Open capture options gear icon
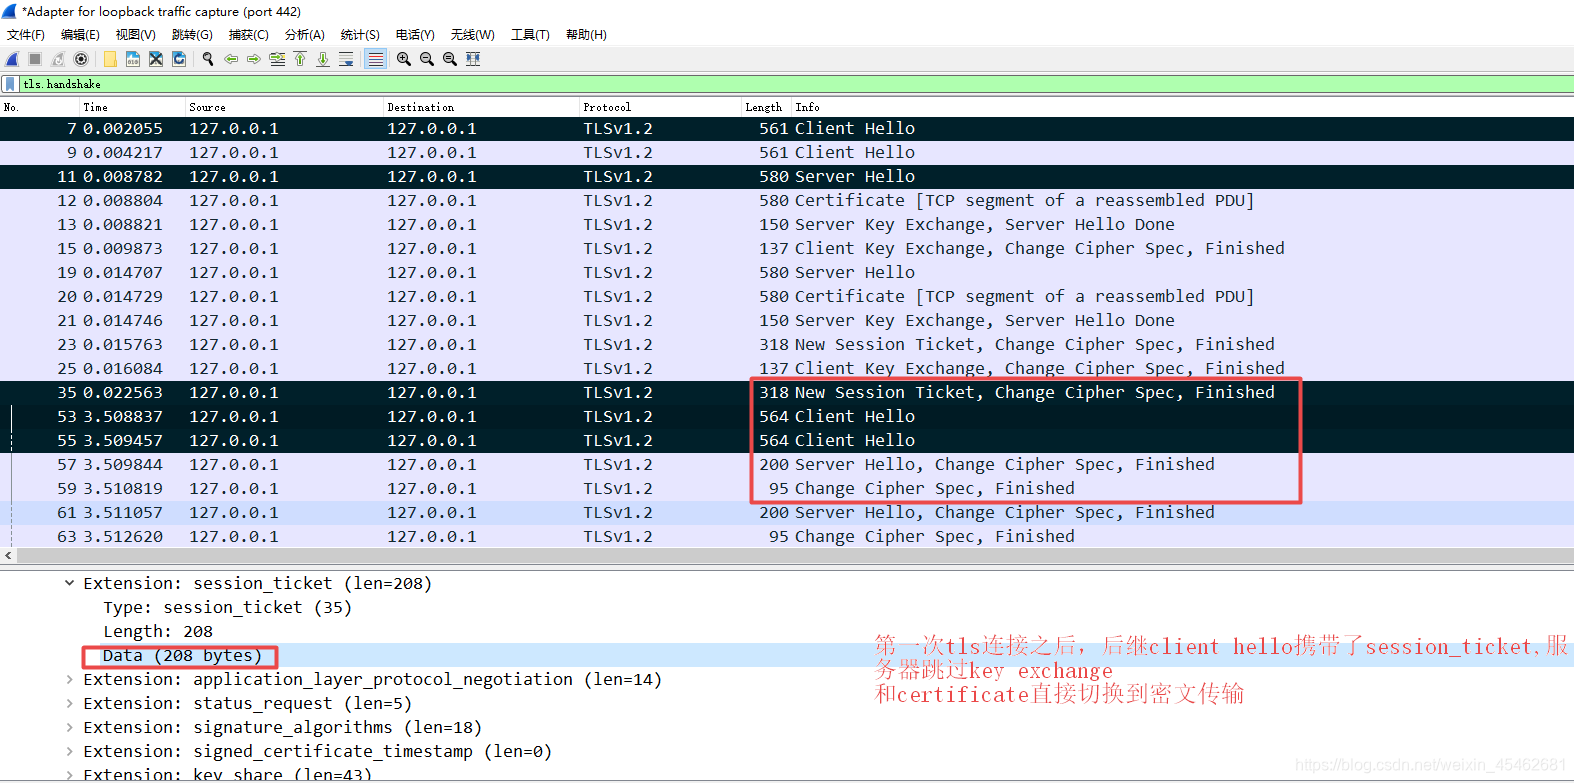Image resolution: width=1574 pixels, height=783 pixels. click(81, 59)
